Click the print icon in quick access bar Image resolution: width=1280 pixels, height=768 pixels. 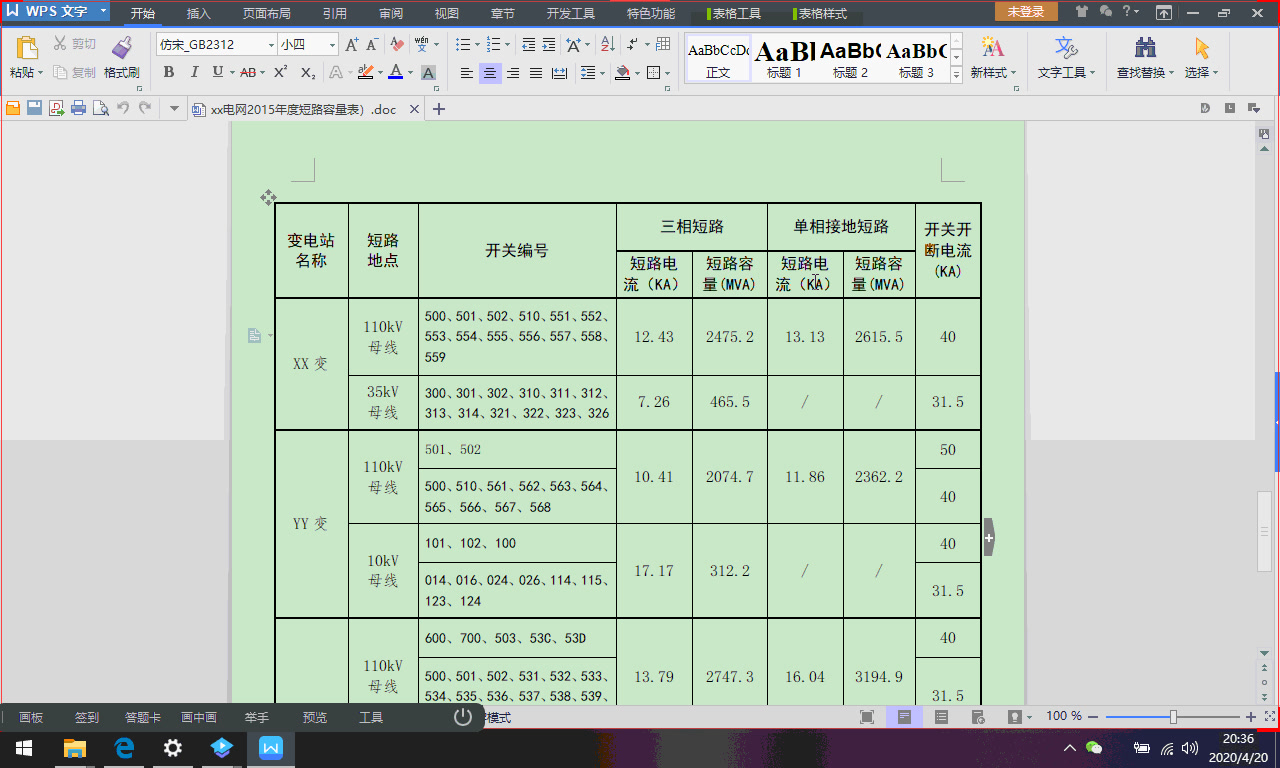[78, 109]
